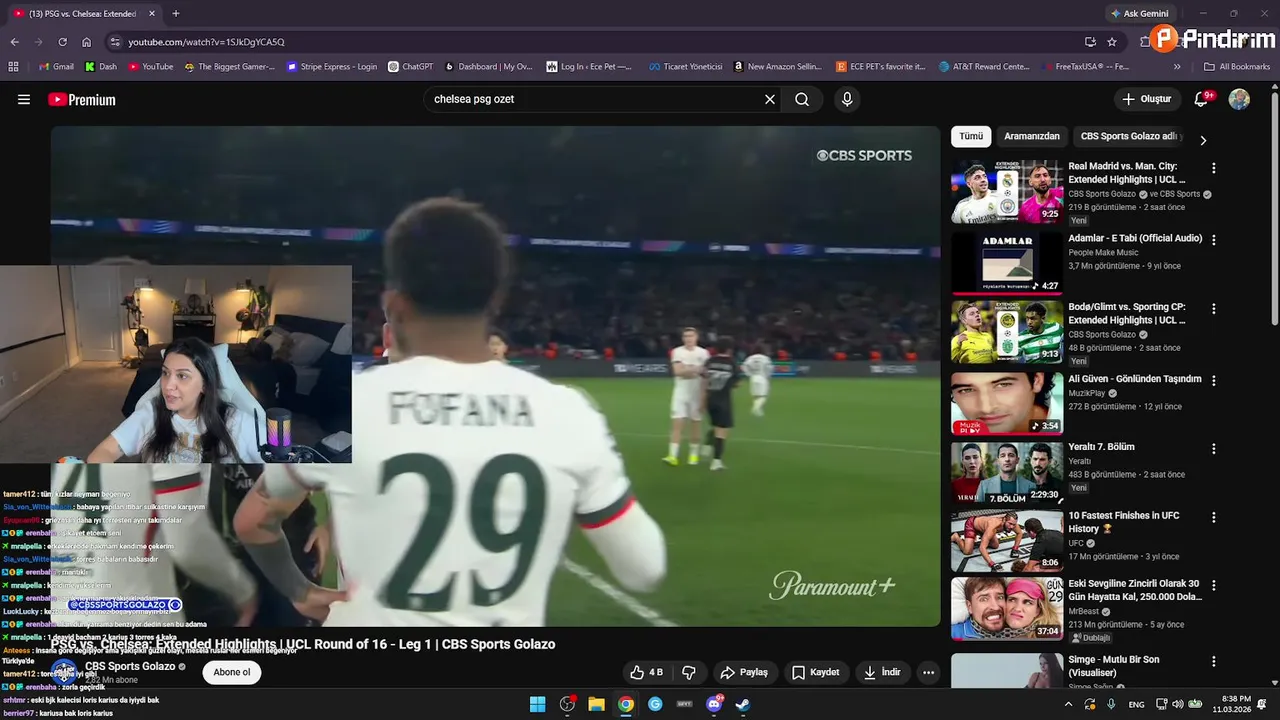Viewport: 1280px width, 720px height.
Task: Open options menu for Yaralı 7. Bölüm
Action: pyautogui.click(x=1214, y=449)
